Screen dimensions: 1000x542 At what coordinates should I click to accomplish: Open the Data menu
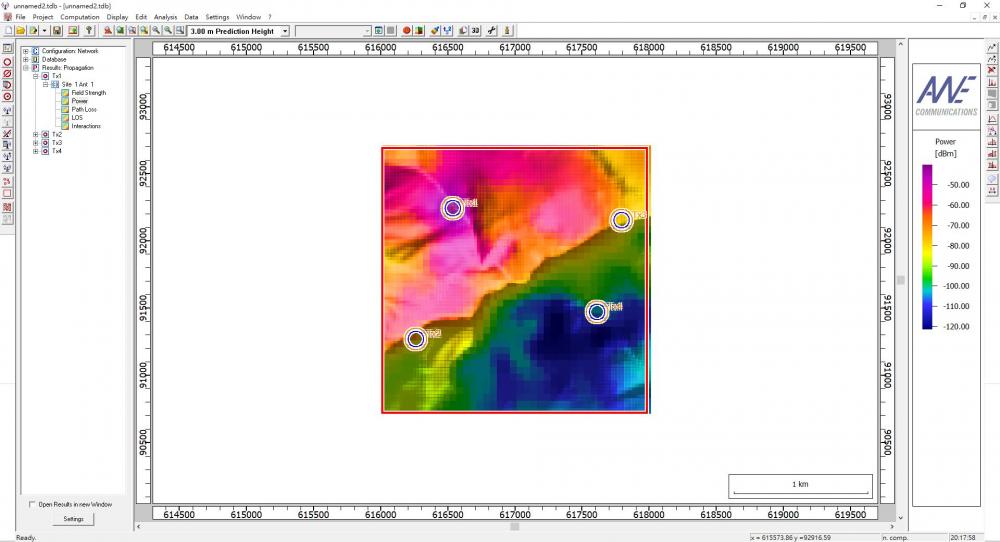pos(191,17)
